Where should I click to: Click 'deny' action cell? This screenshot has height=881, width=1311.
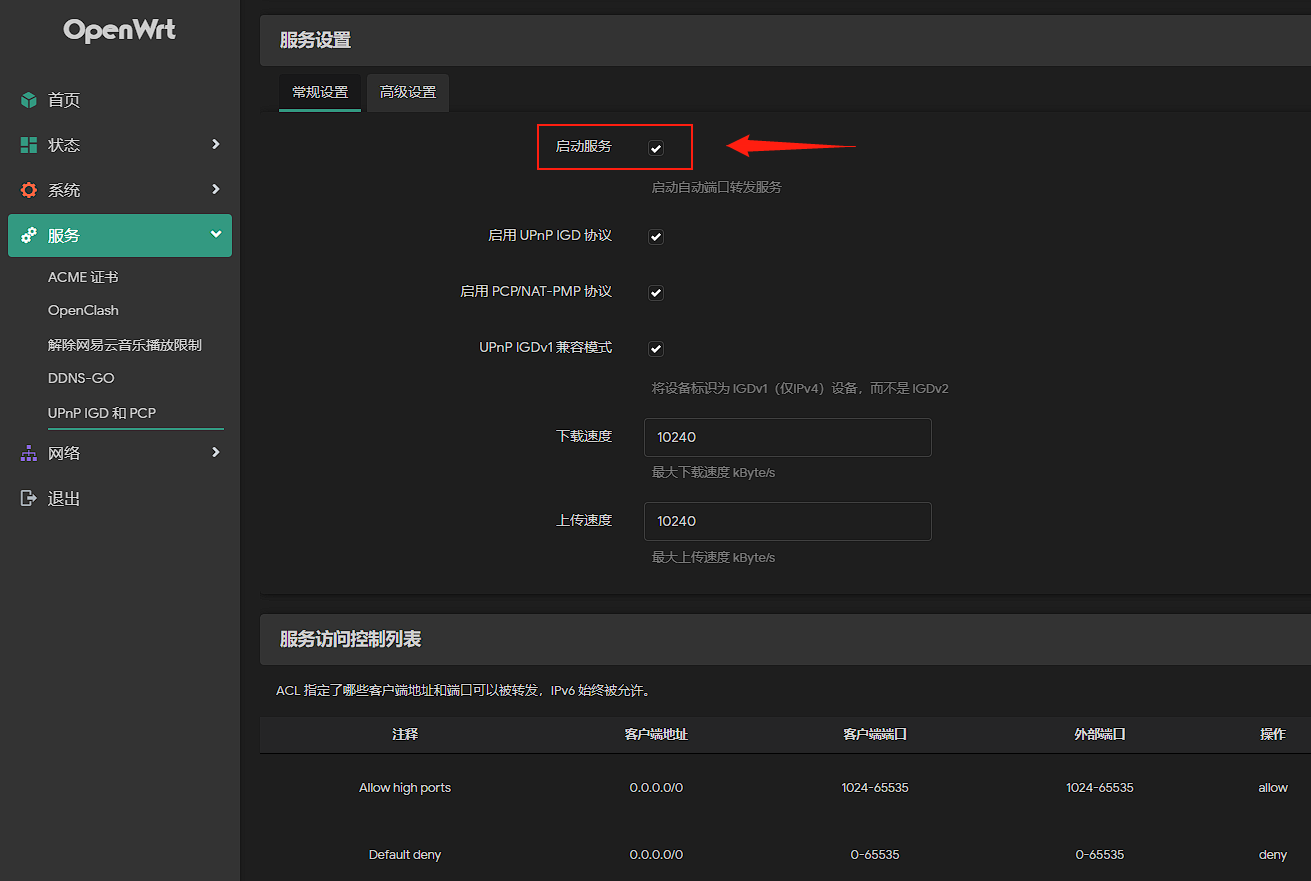[x=1273, y=855]
